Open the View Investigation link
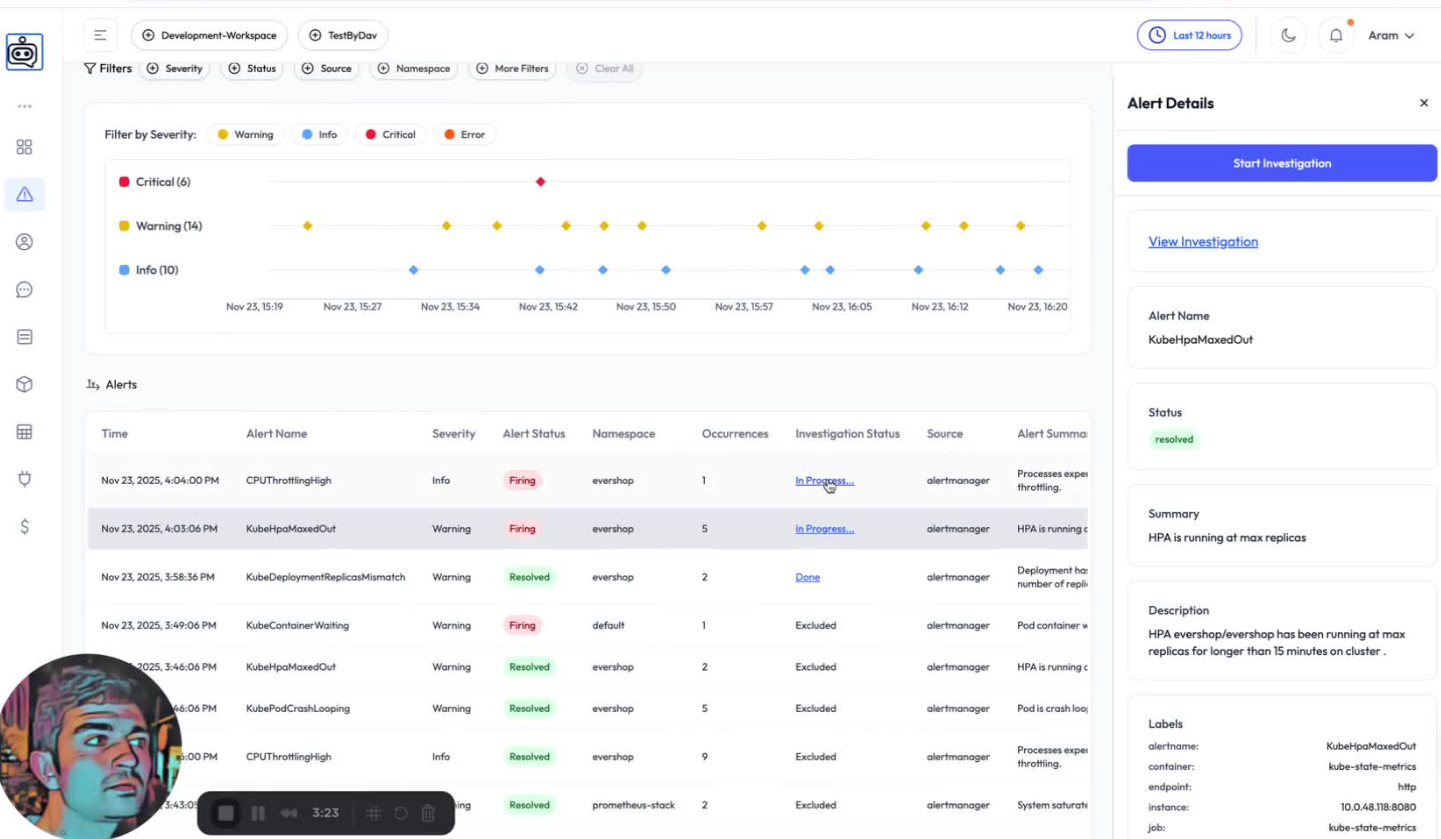 click(x=1203, y=242)
